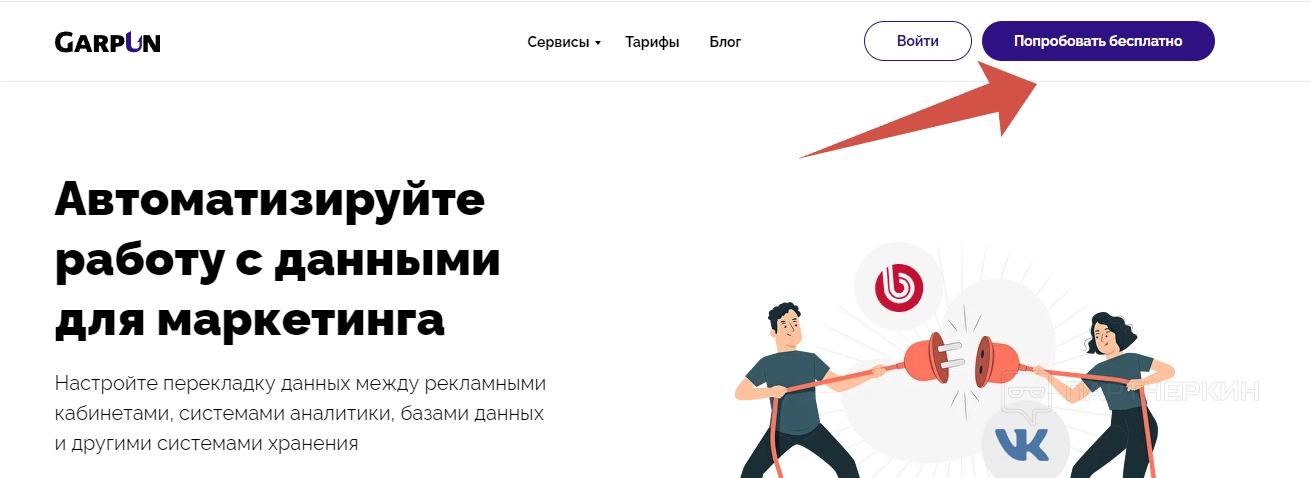The image size is (1311, 478).
Task: Click the headline line для маркетинга
Action: pyautogui.click(x=250, y=319)
